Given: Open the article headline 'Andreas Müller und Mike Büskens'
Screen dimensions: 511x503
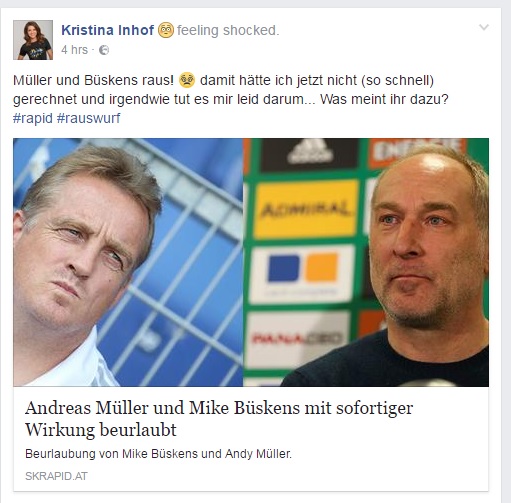Looking at the screenshot, I should 219,419.
